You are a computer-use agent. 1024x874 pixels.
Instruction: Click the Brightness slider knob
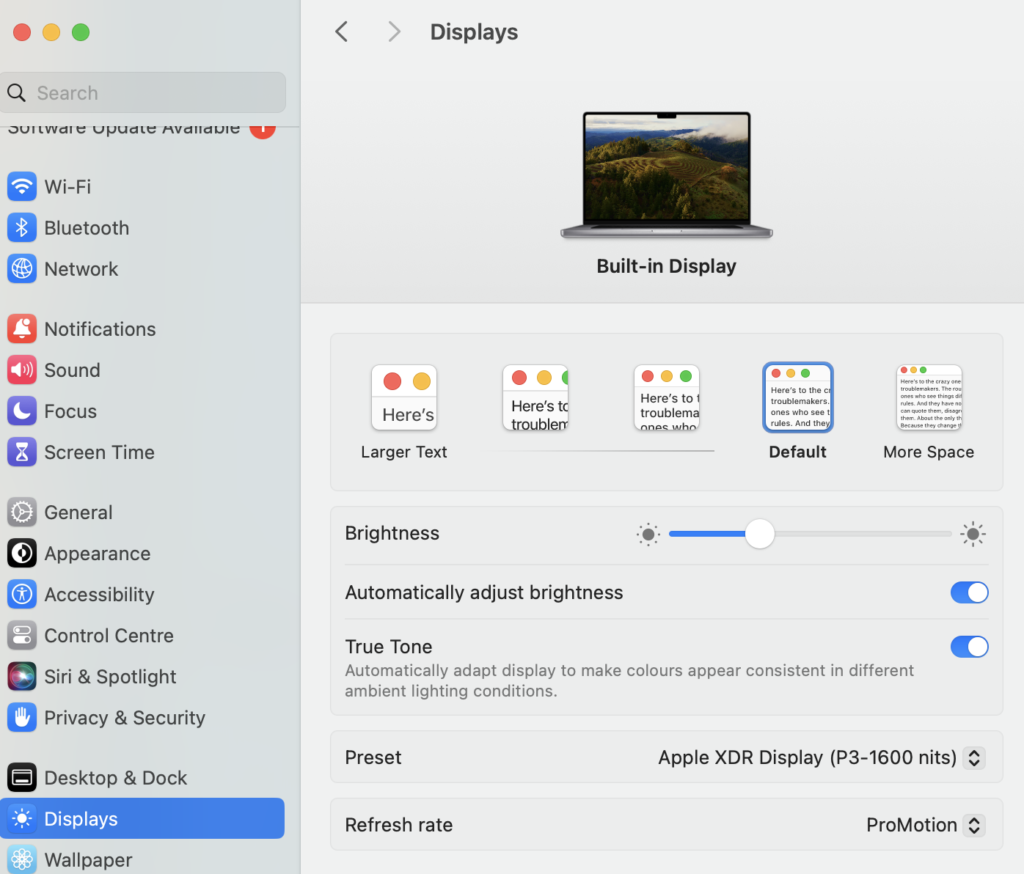(x=760, y=534)
